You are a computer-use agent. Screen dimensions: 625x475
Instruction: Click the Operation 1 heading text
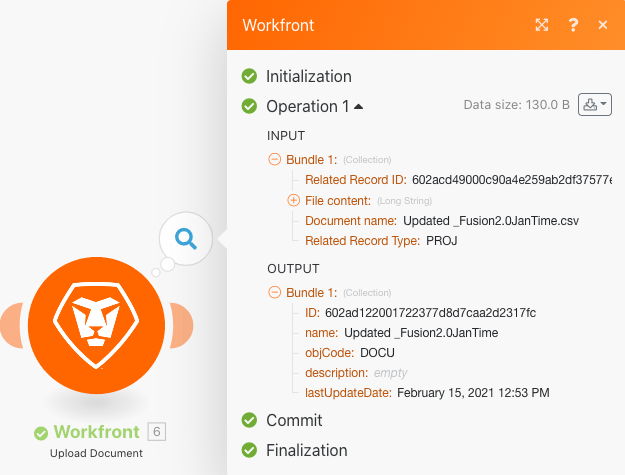[308, 106]
